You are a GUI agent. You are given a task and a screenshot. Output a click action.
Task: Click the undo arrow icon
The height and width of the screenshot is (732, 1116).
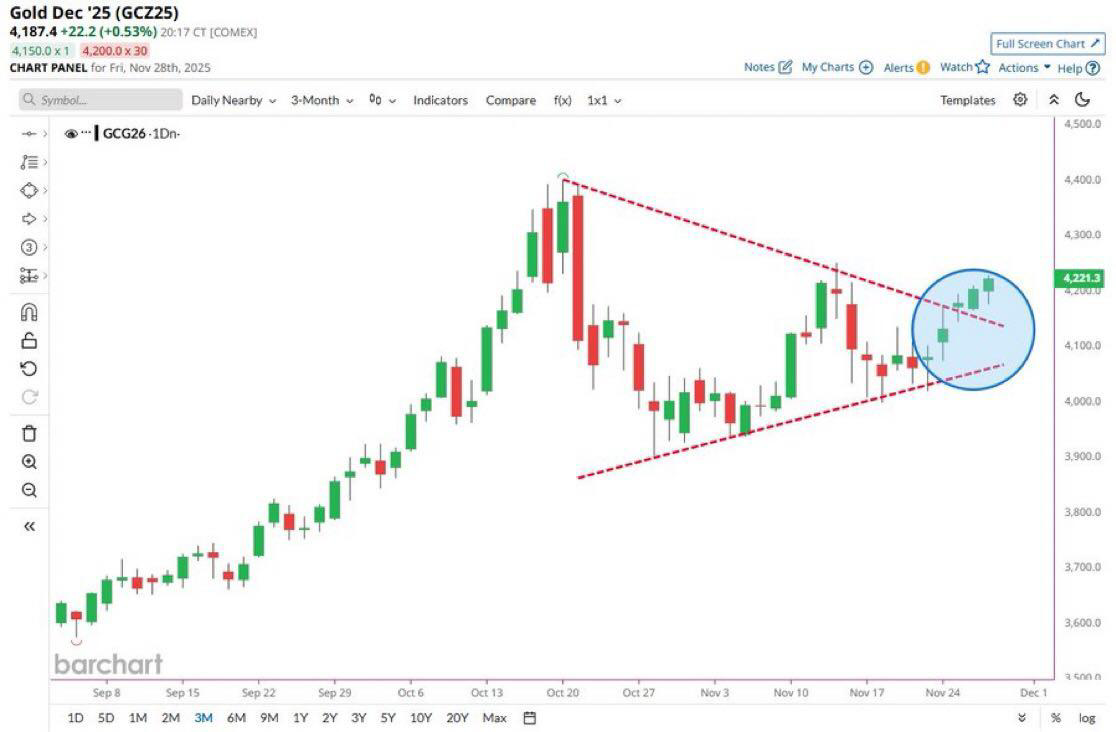coord(29,368)
